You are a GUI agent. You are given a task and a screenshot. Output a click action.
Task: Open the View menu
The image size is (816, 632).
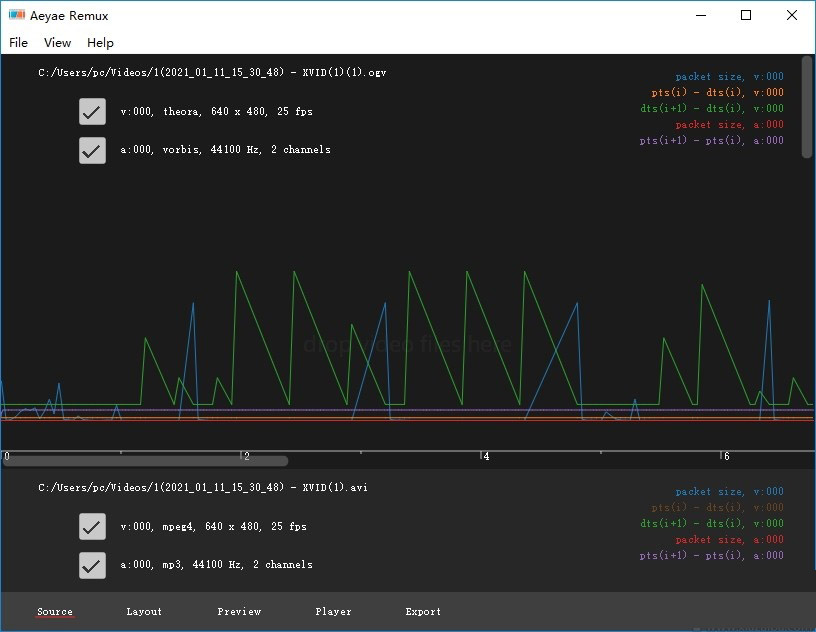(x=58, y=43)
